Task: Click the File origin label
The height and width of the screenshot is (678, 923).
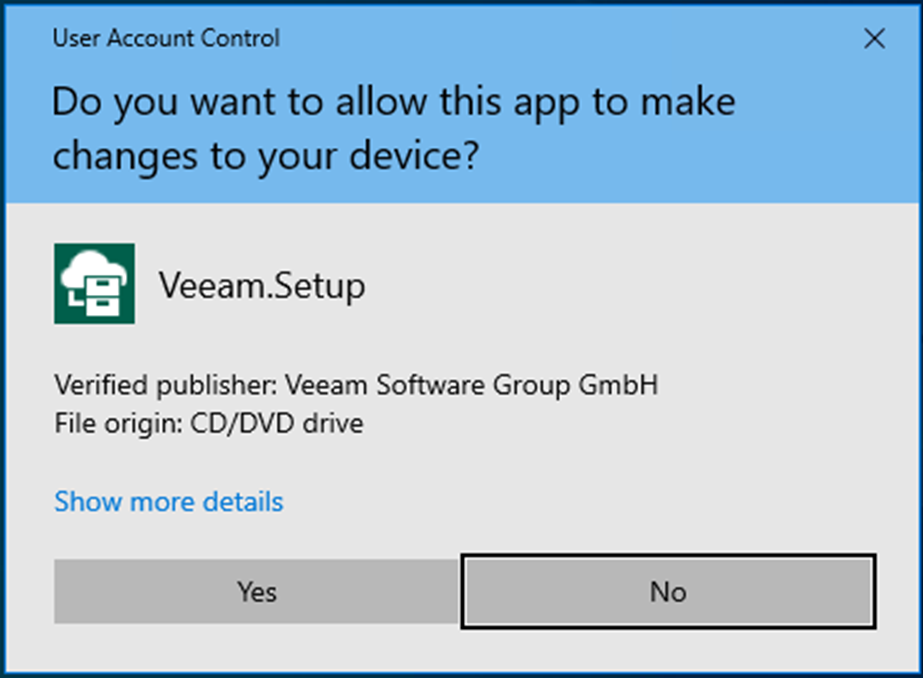Action: pos(118,424)
